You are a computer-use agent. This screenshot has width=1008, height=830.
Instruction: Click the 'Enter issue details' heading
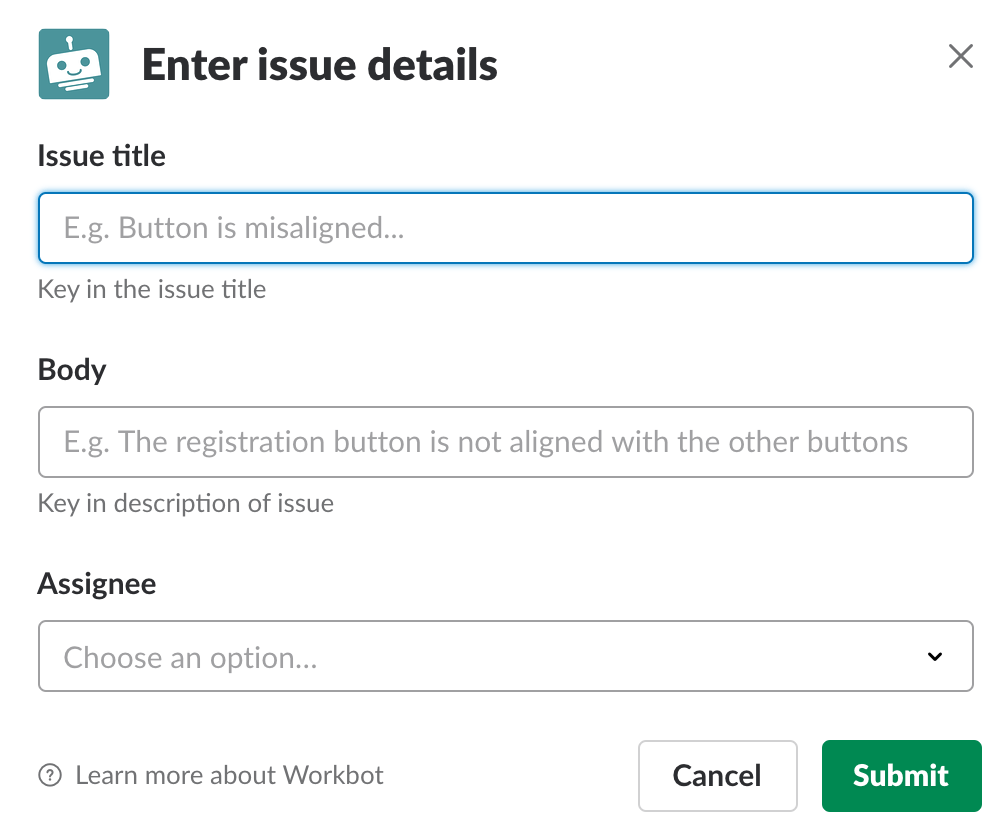(320, 66)
